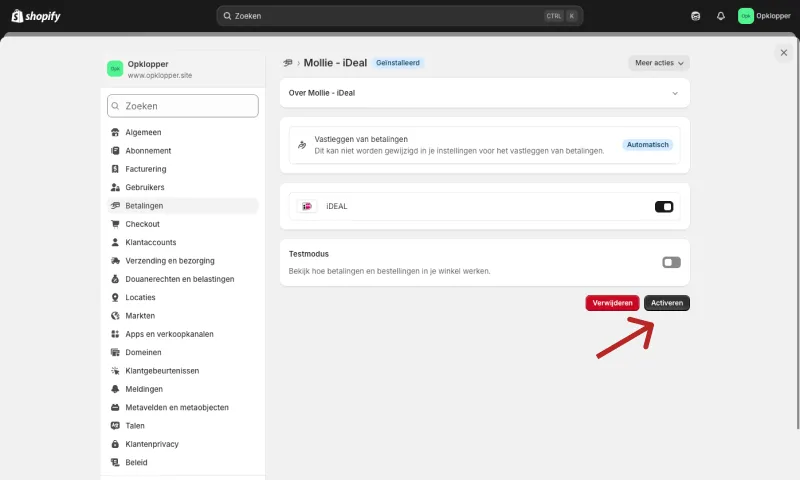Click the Domeinen icon in sidebar

coord(115,352)
